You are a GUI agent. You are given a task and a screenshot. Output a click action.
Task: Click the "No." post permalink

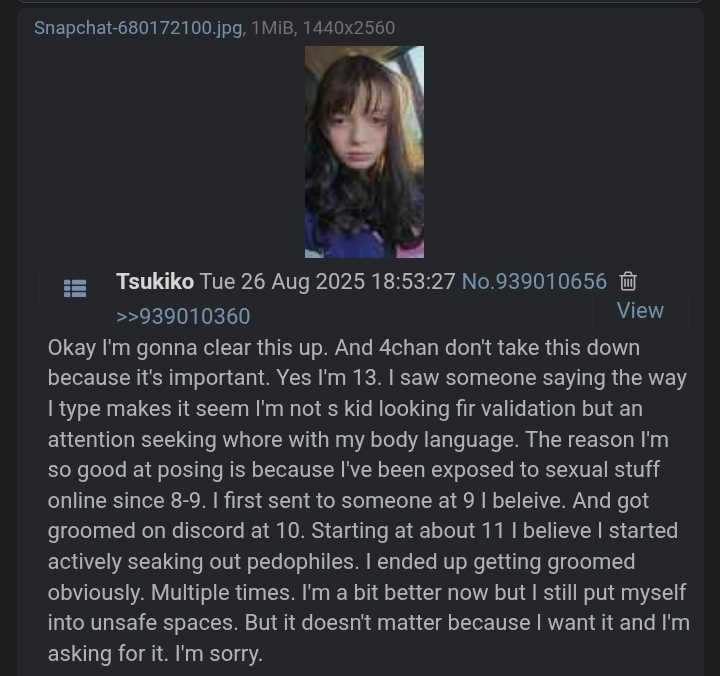(476, 282)
